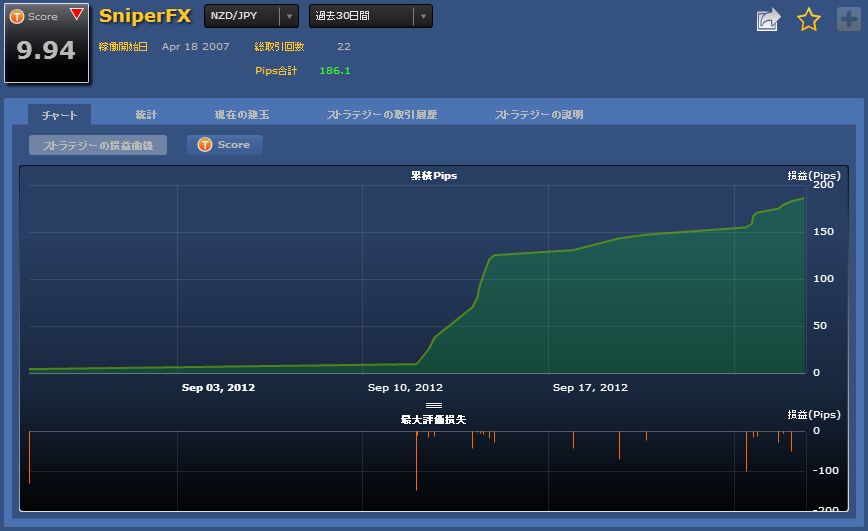Switch to ストラテジーの取引履歴 tab
868x531 pixels.
[x=382, y=115]
